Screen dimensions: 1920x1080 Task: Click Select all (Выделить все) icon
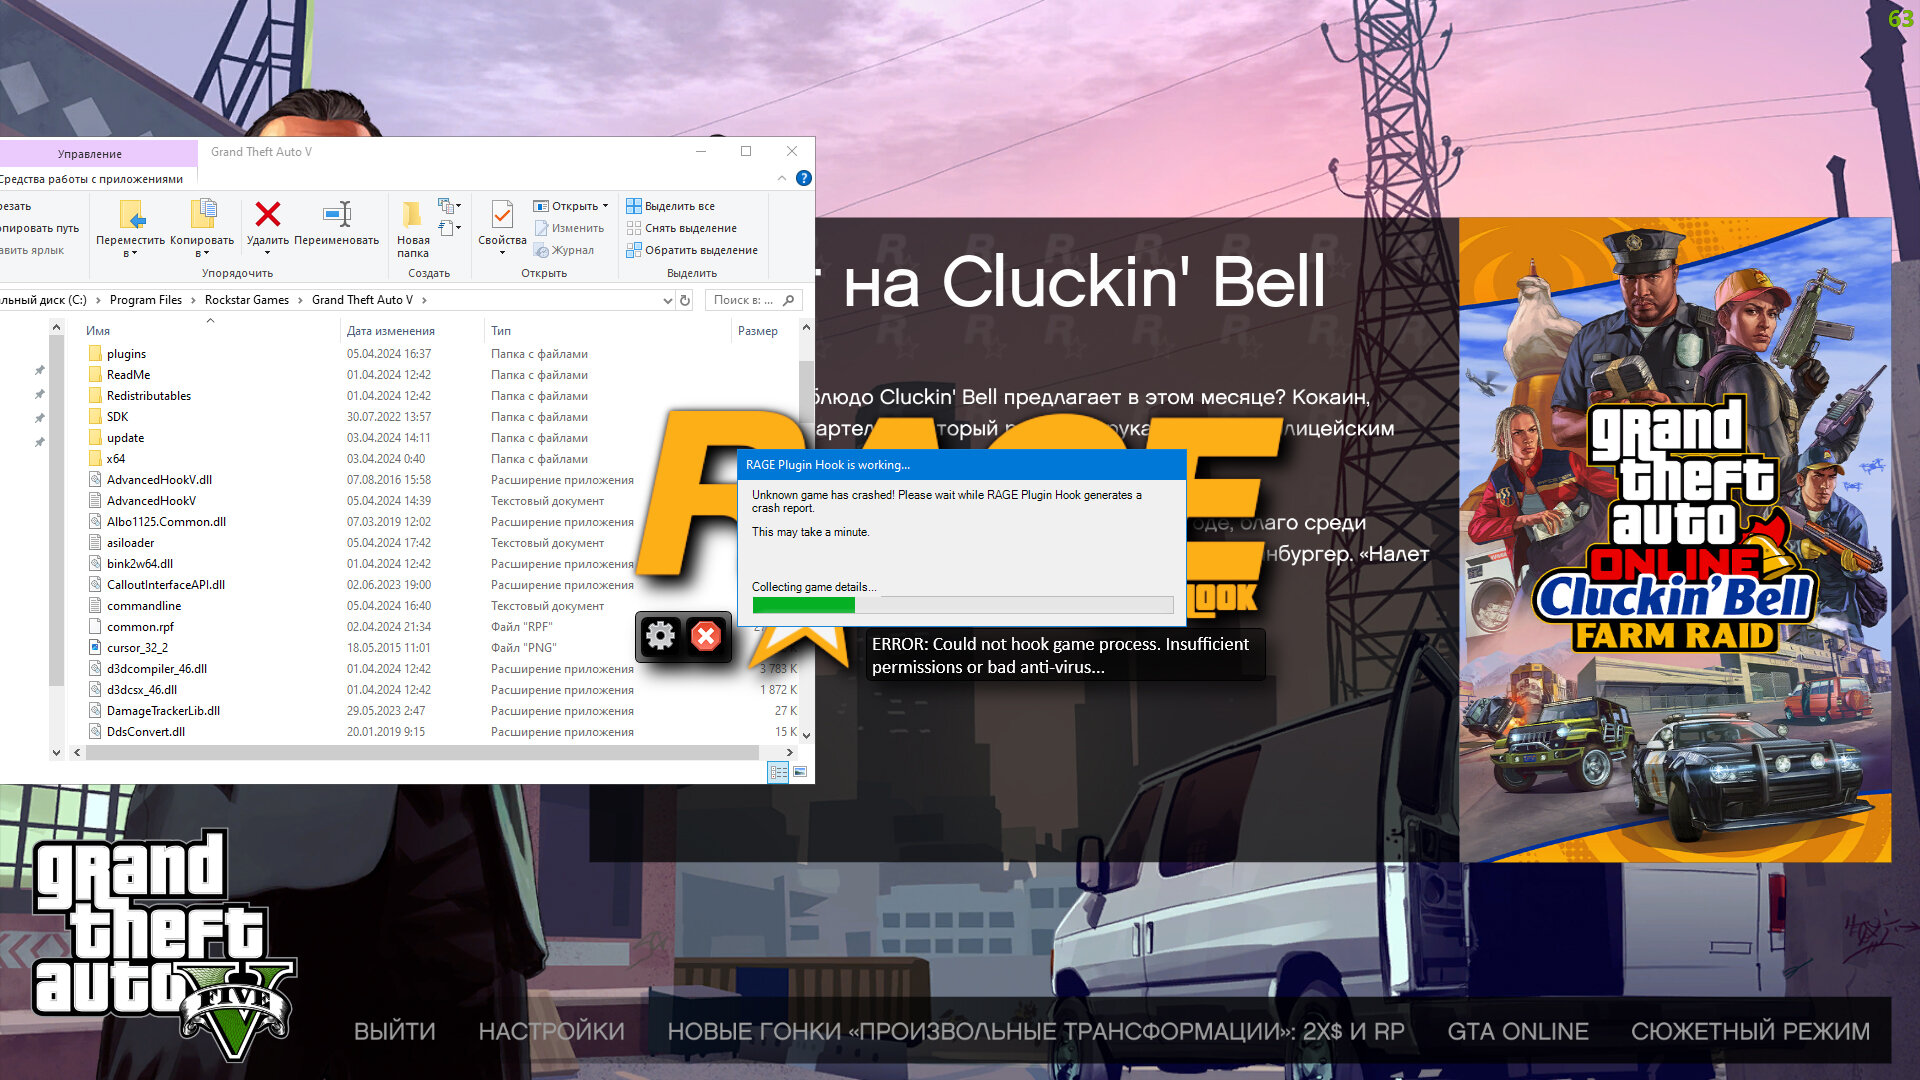[633, 206]
